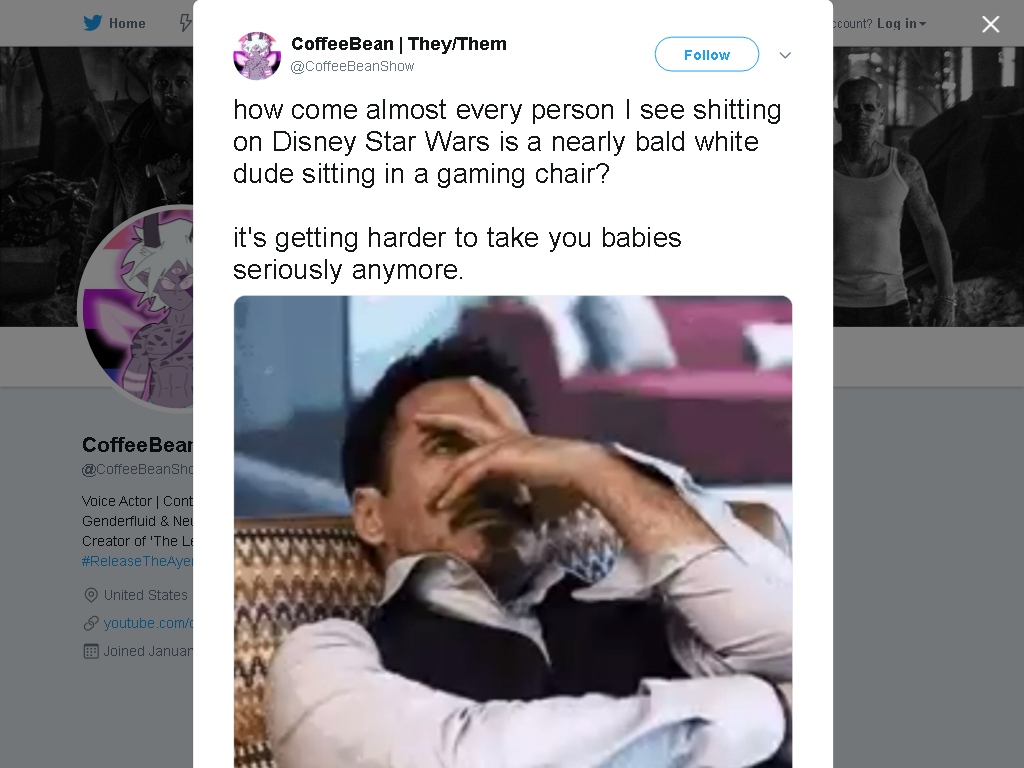Screen dimensions: 1024x768
Task: Click the @CoffeeBeanShow handle in the tweet
Action: pyautogui.click(x=352, y=66)
